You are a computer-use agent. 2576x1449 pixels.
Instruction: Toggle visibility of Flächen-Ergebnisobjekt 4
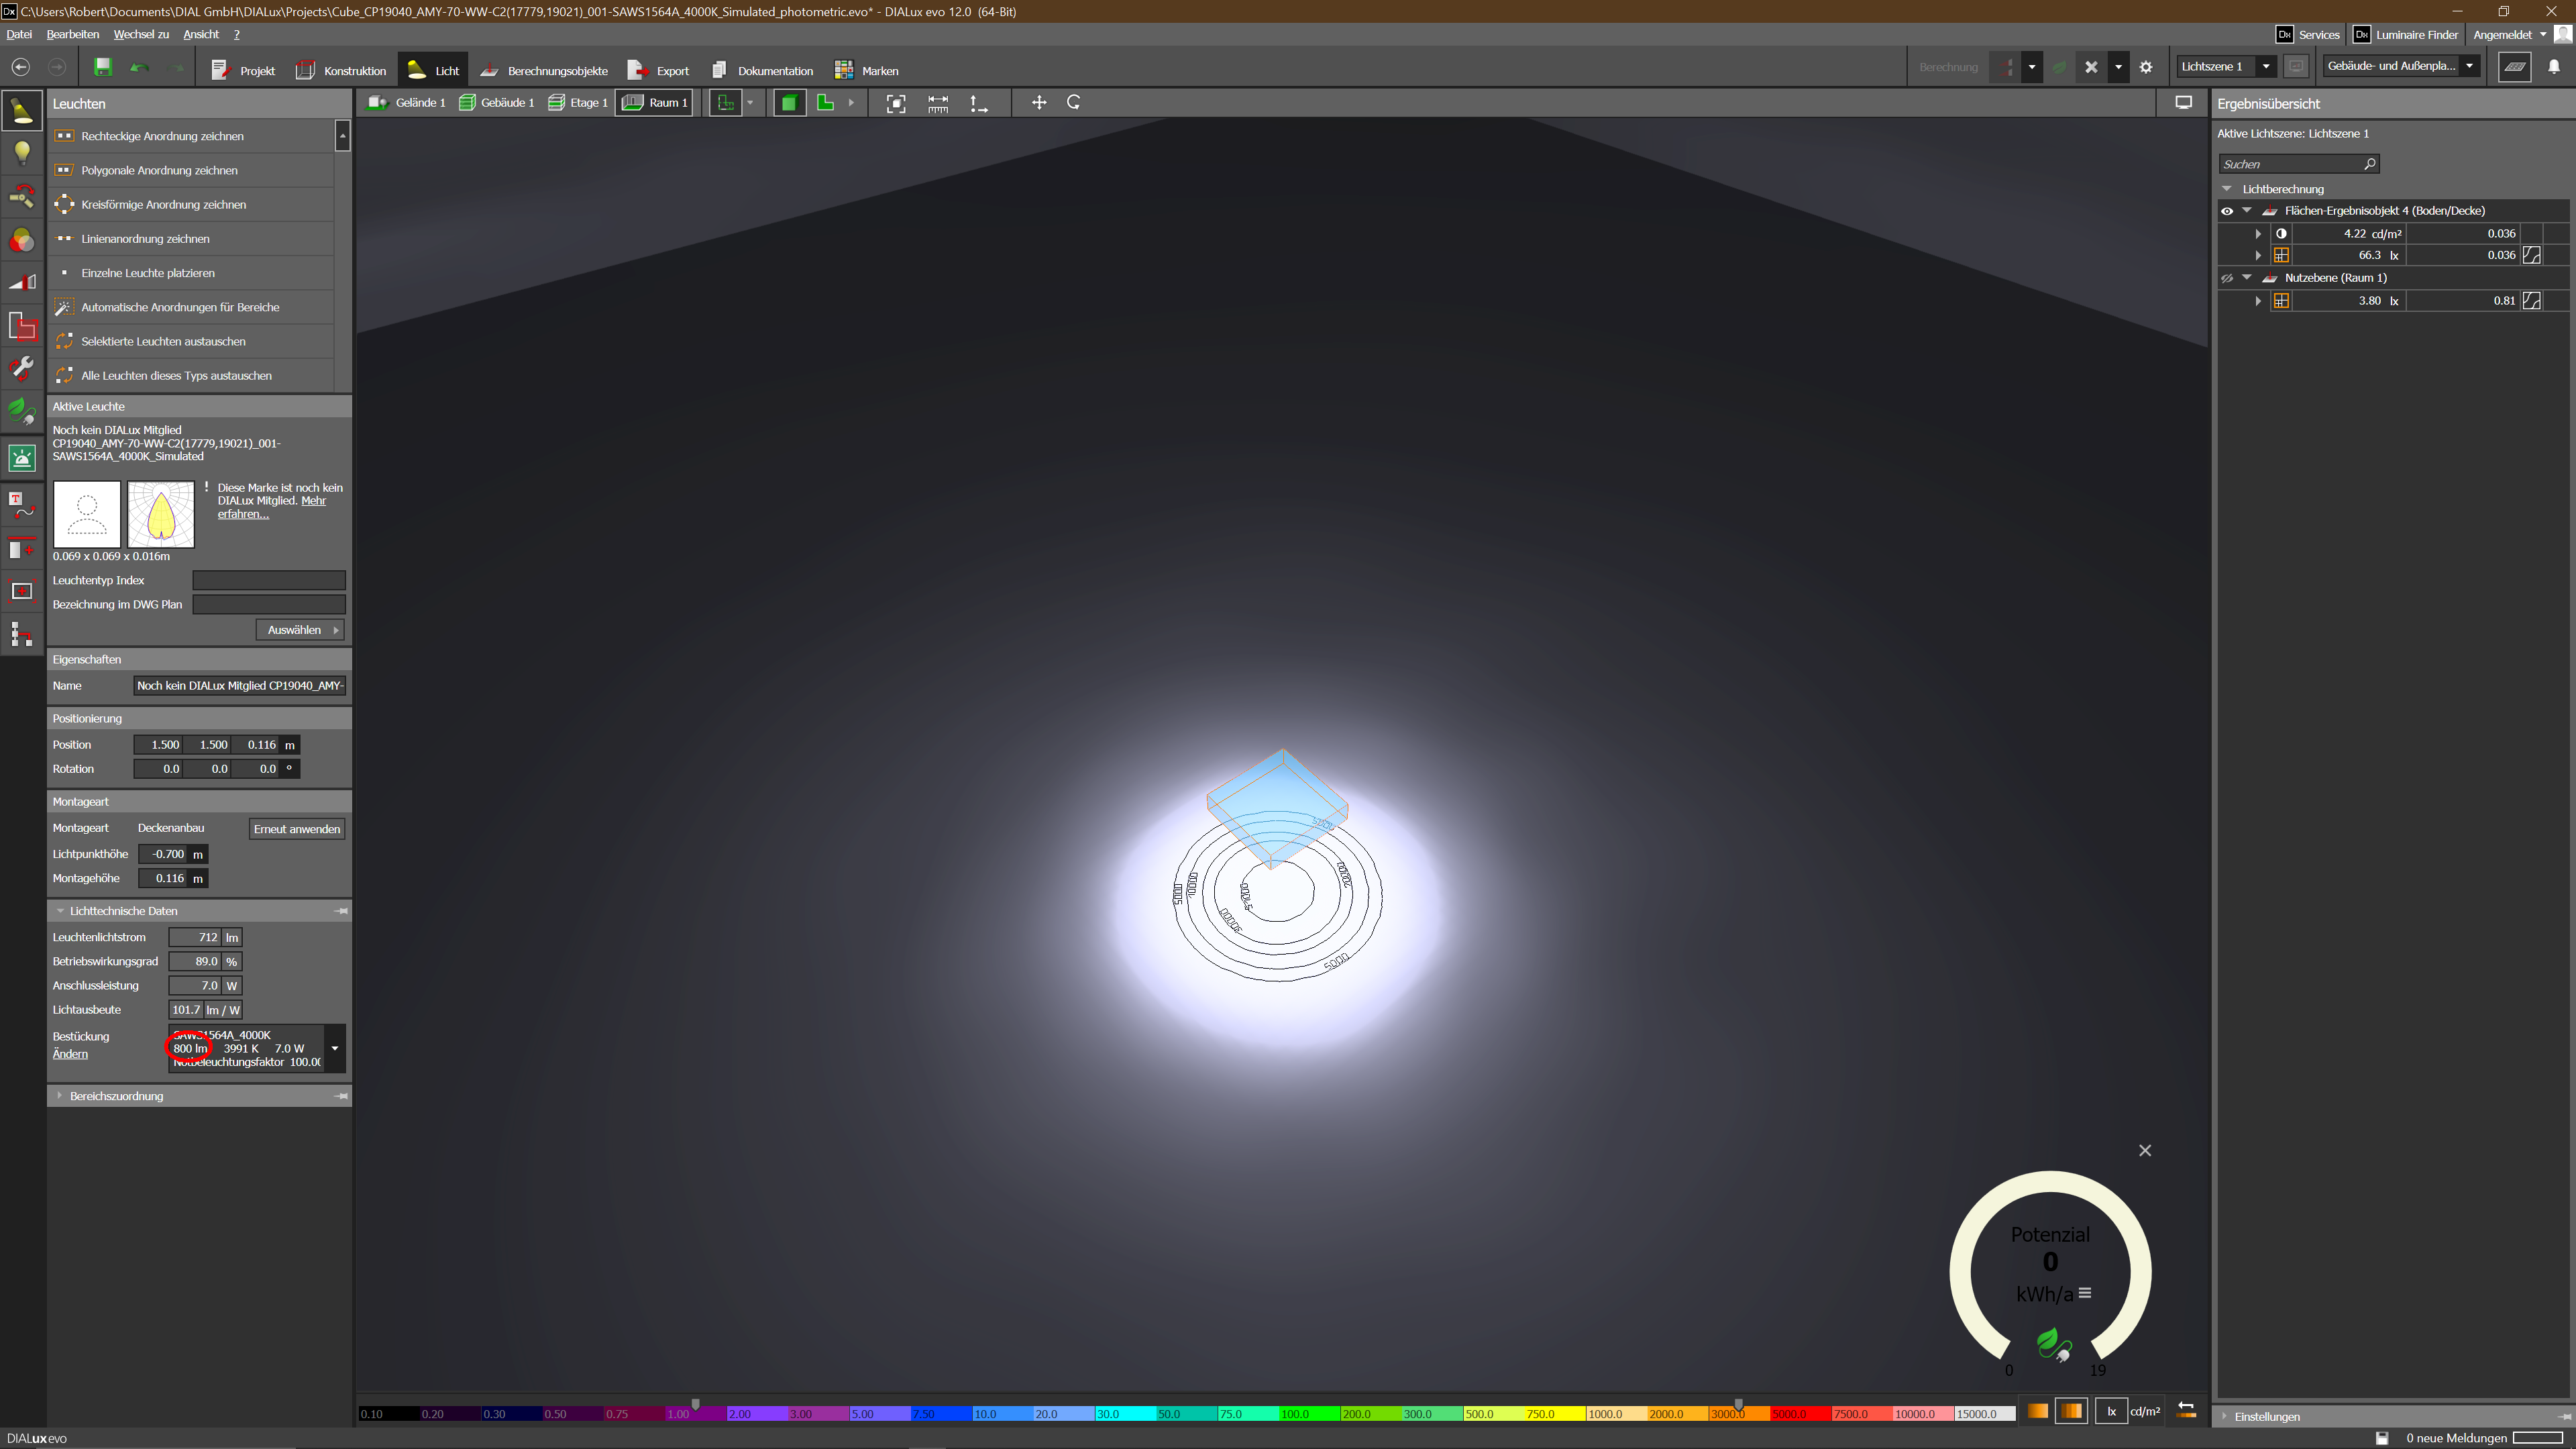pos(2227,211)
